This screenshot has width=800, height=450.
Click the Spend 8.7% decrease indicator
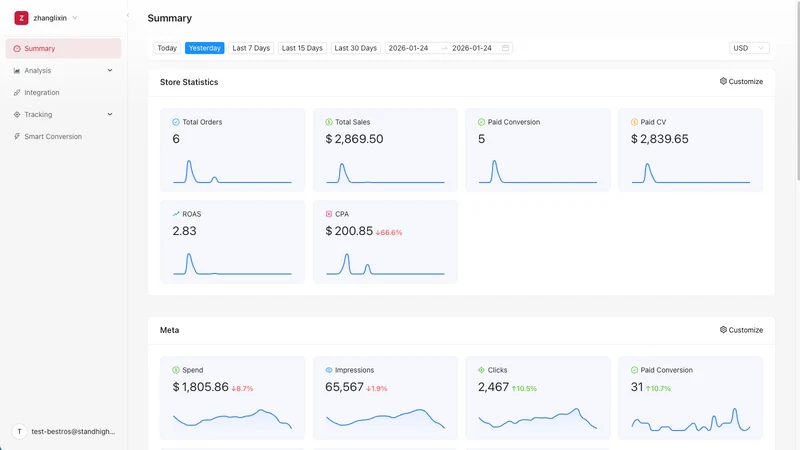click(242, 388)
